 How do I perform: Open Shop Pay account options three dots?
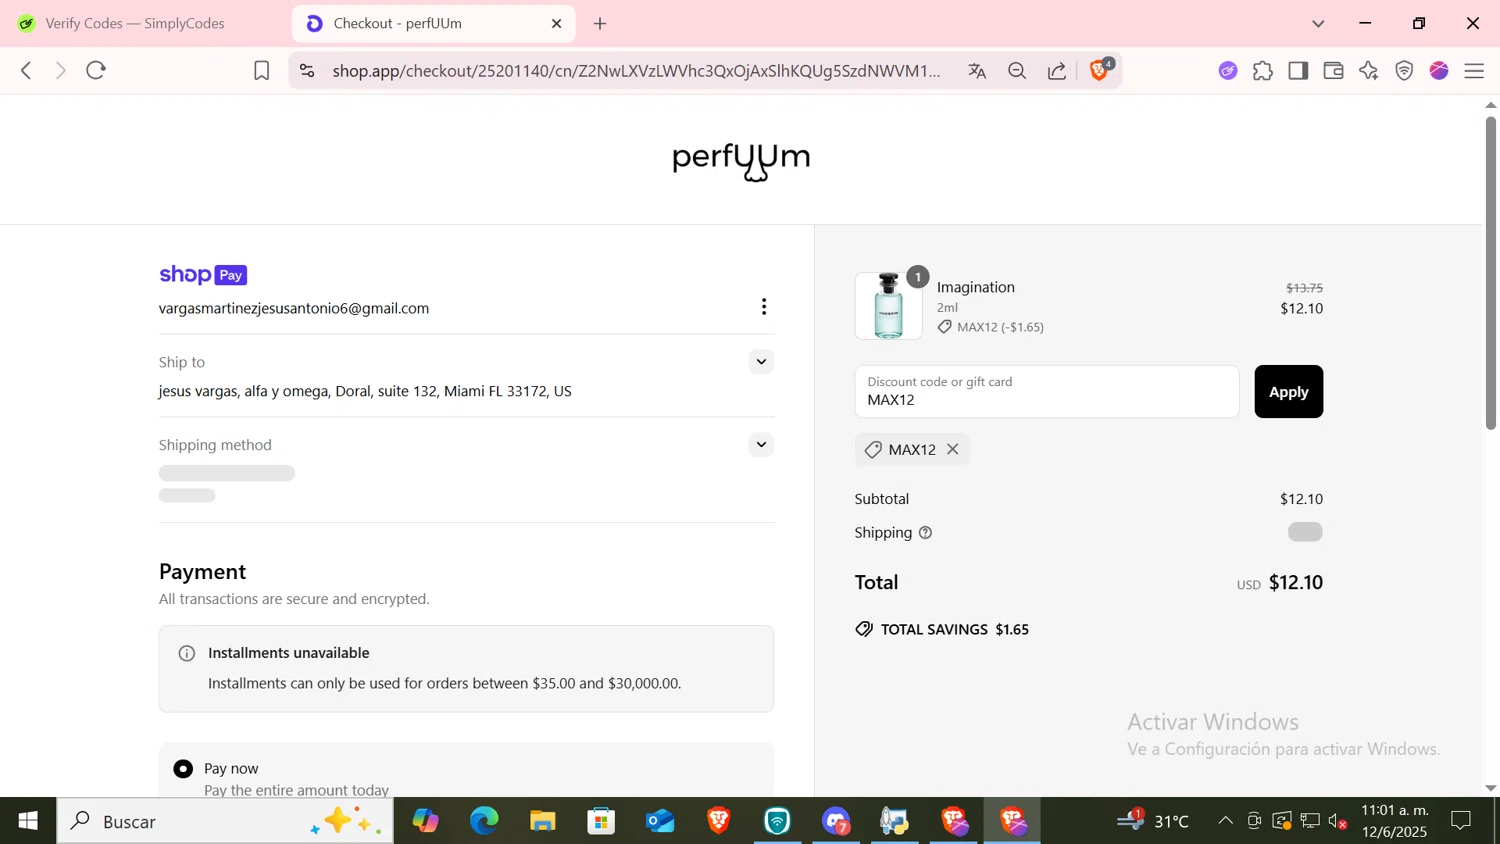tap(764, 307)
